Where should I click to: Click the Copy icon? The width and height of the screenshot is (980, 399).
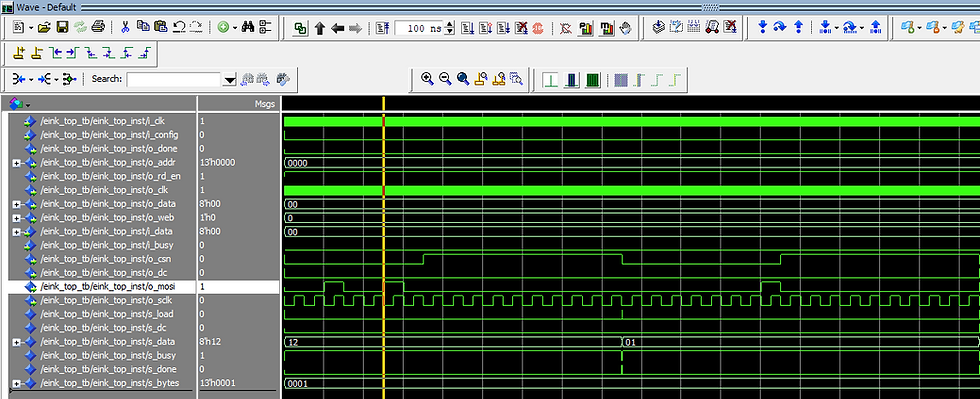point(143,27)
